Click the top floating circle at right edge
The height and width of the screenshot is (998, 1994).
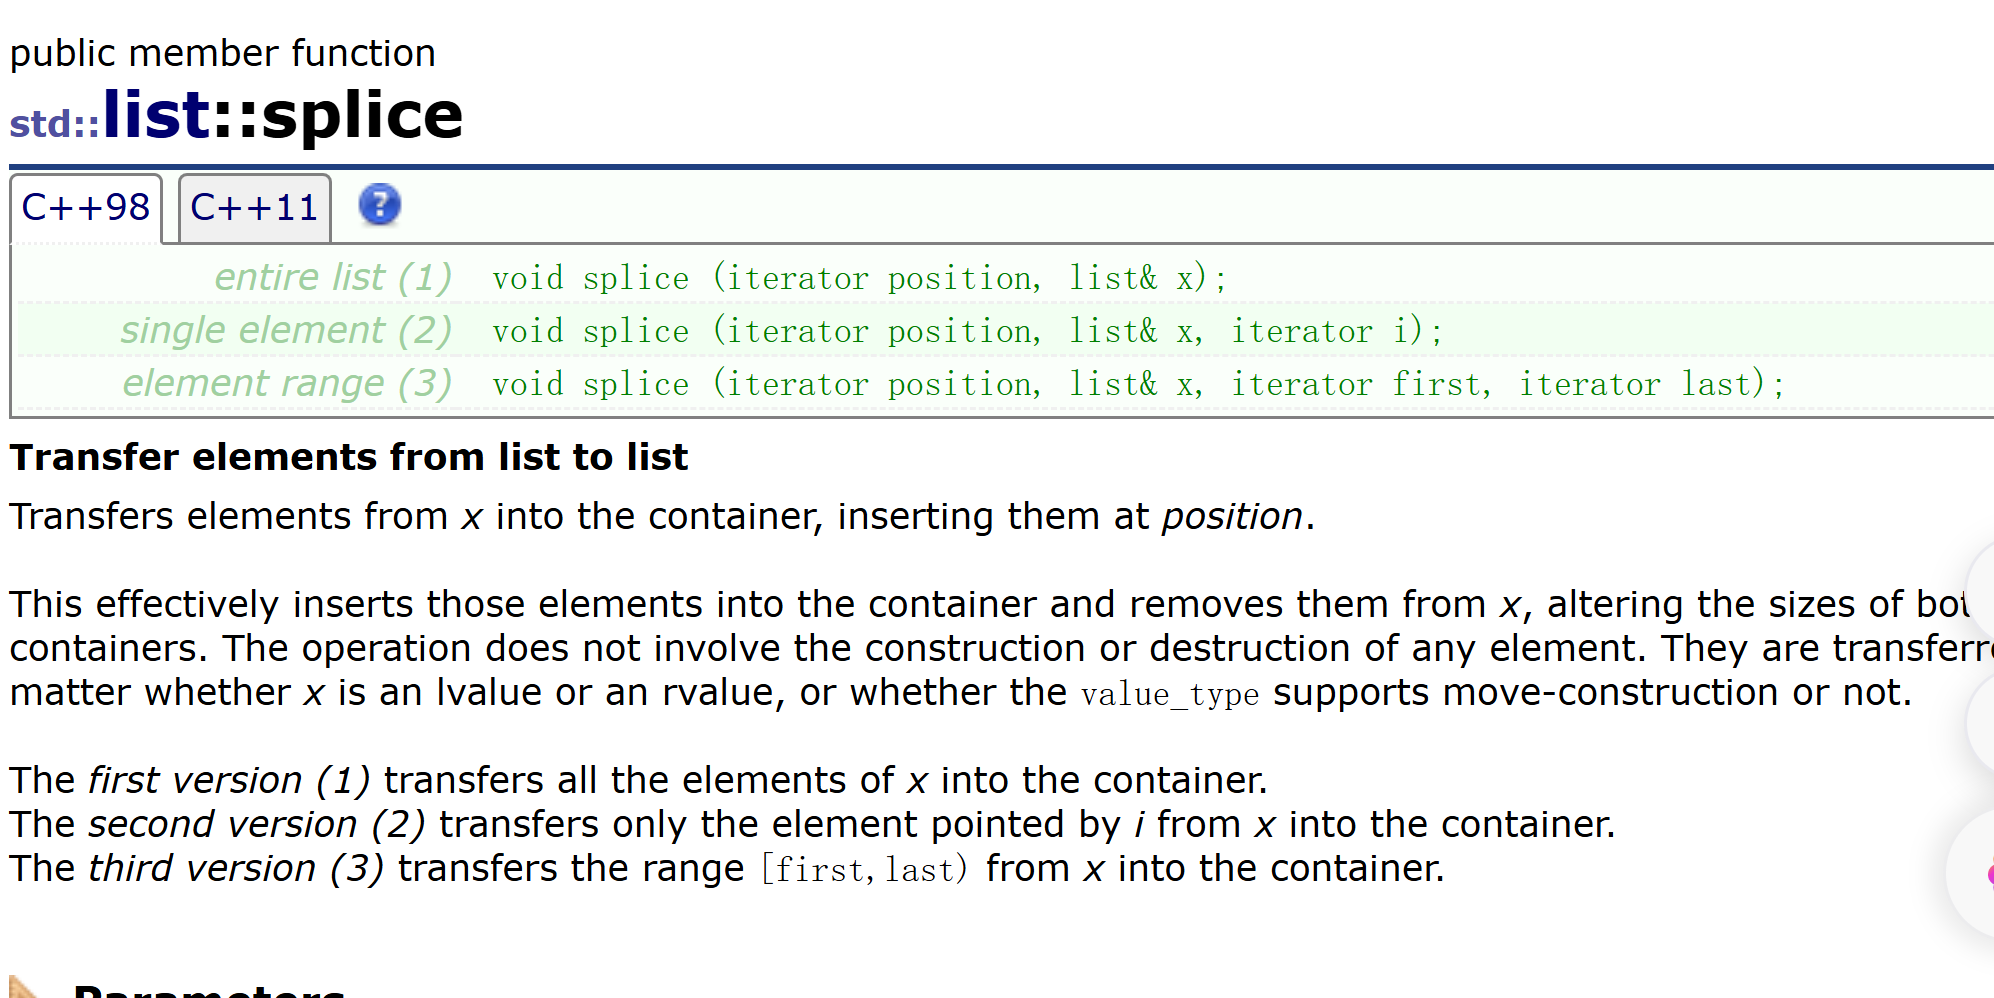point(1980,588)
